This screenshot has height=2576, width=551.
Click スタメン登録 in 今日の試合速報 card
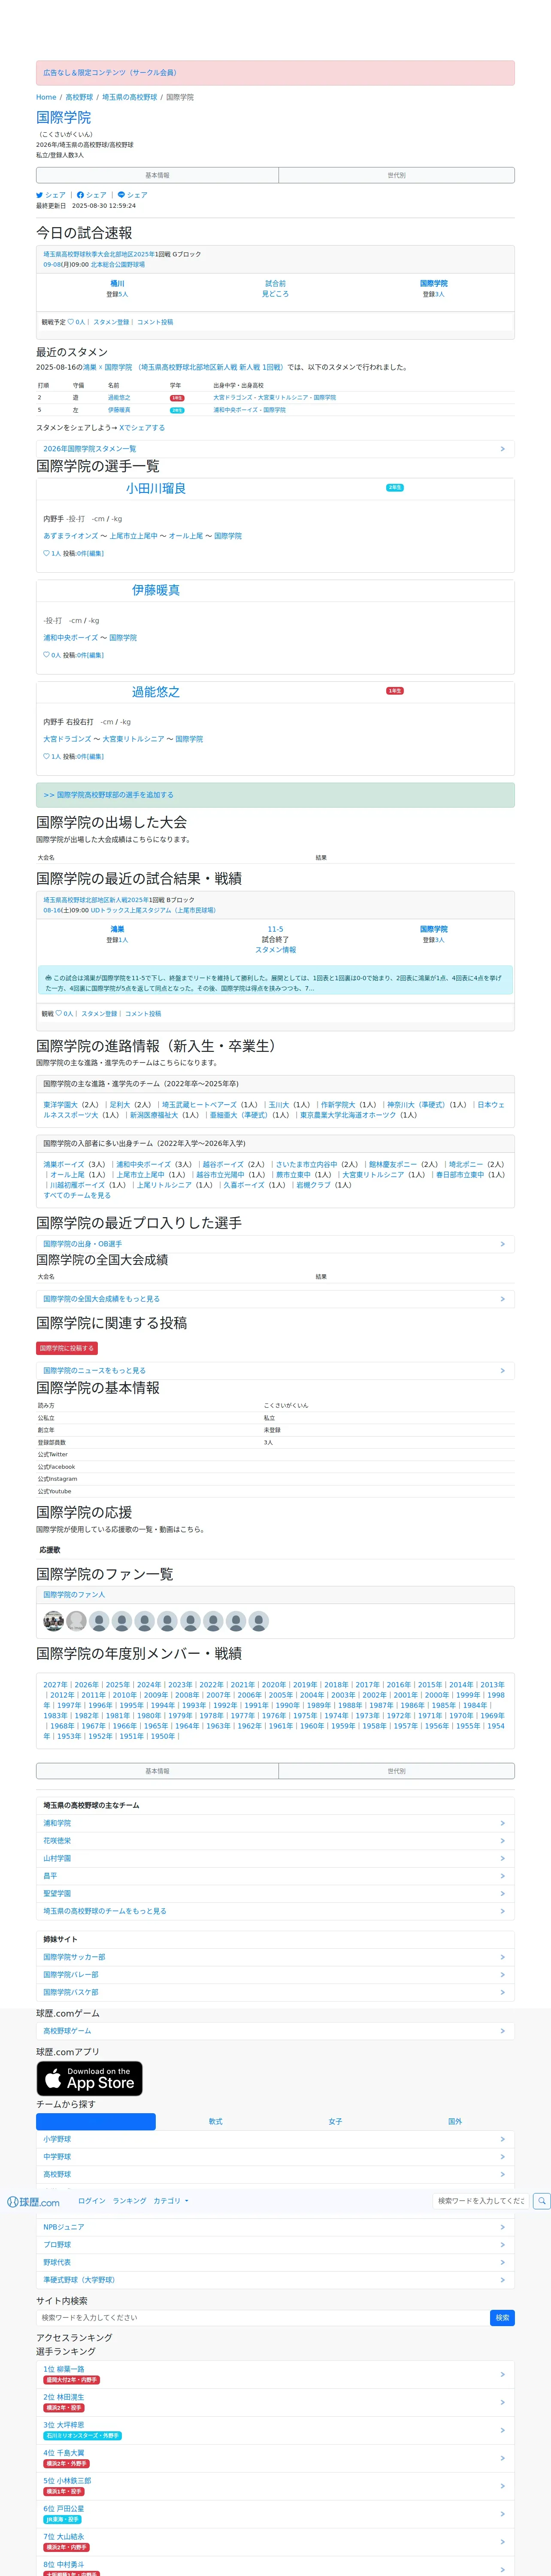(111, 322)
